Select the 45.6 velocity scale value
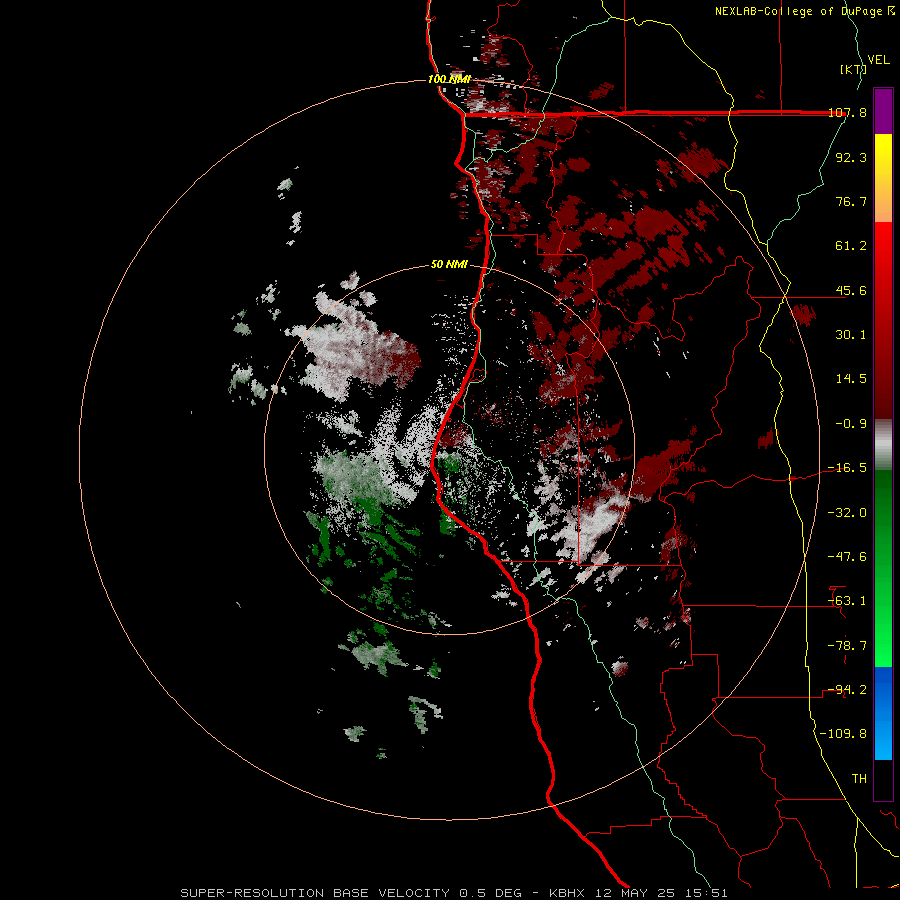This screenshot has height=900, width=900. pyautogui.click(x=851, y=290)
